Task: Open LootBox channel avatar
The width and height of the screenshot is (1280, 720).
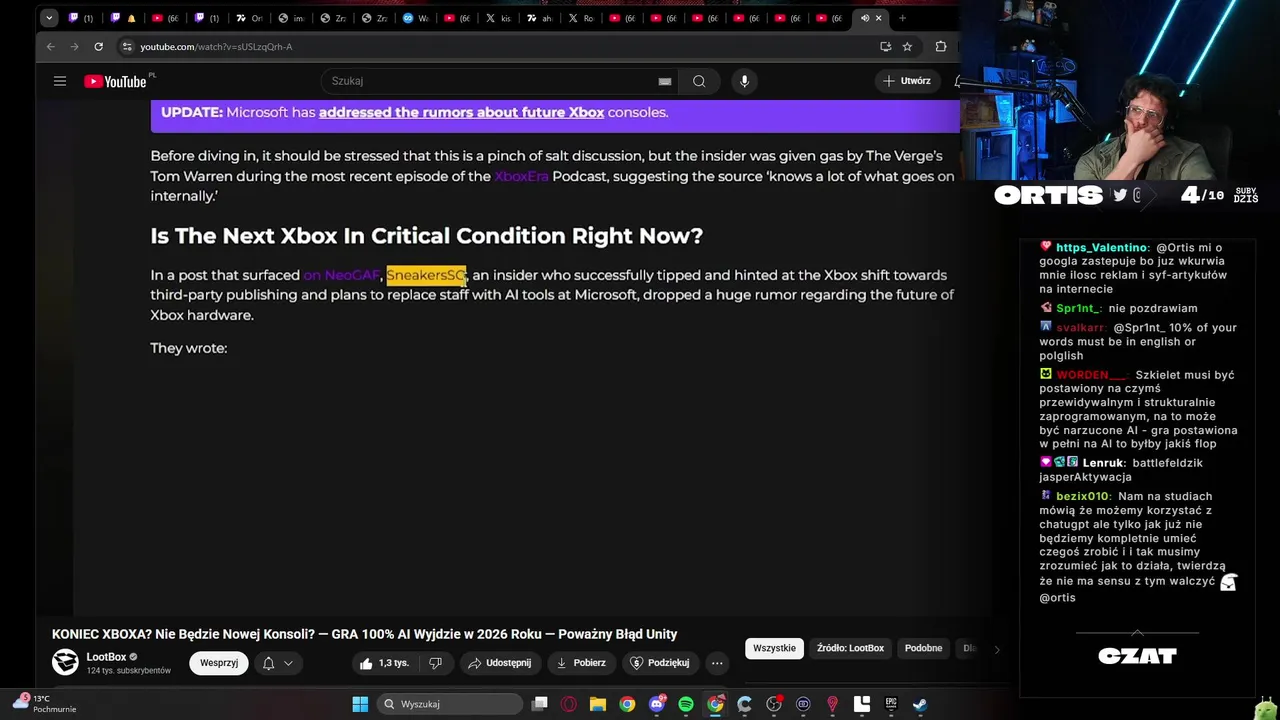Action: [x=65, y=662]
